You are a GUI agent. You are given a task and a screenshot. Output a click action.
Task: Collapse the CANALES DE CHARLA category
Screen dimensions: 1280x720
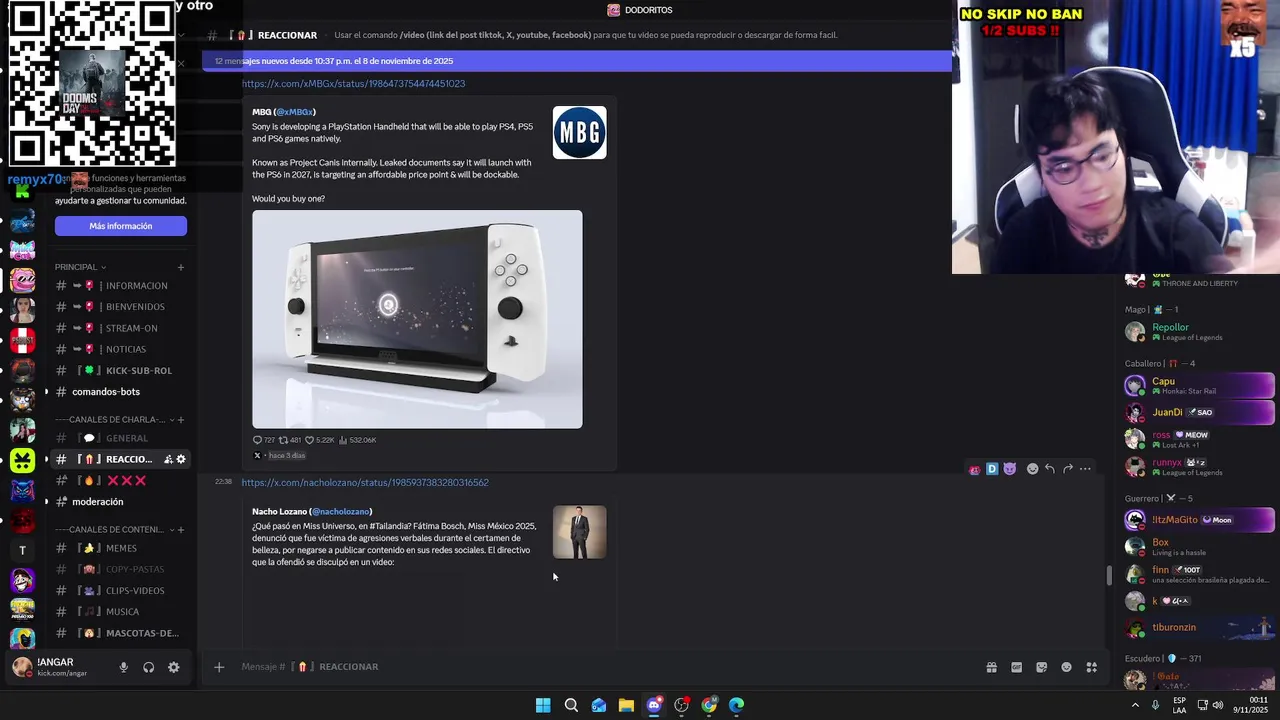115,420
